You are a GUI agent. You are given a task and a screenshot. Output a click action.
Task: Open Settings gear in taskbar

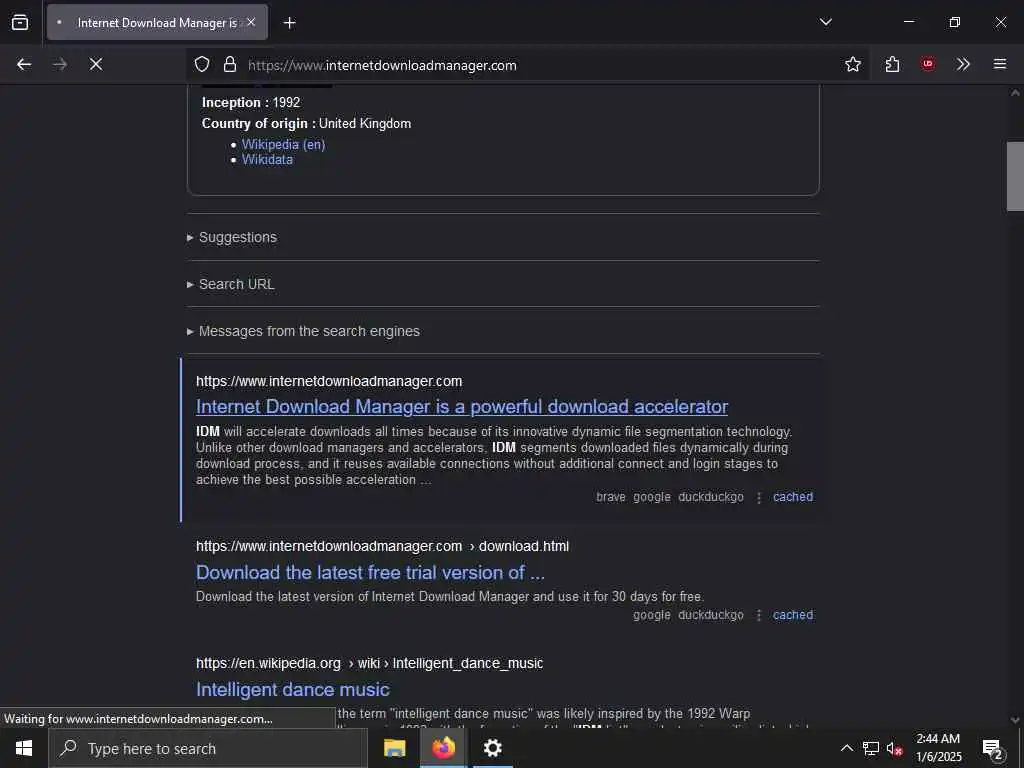(x=492, y=748)
